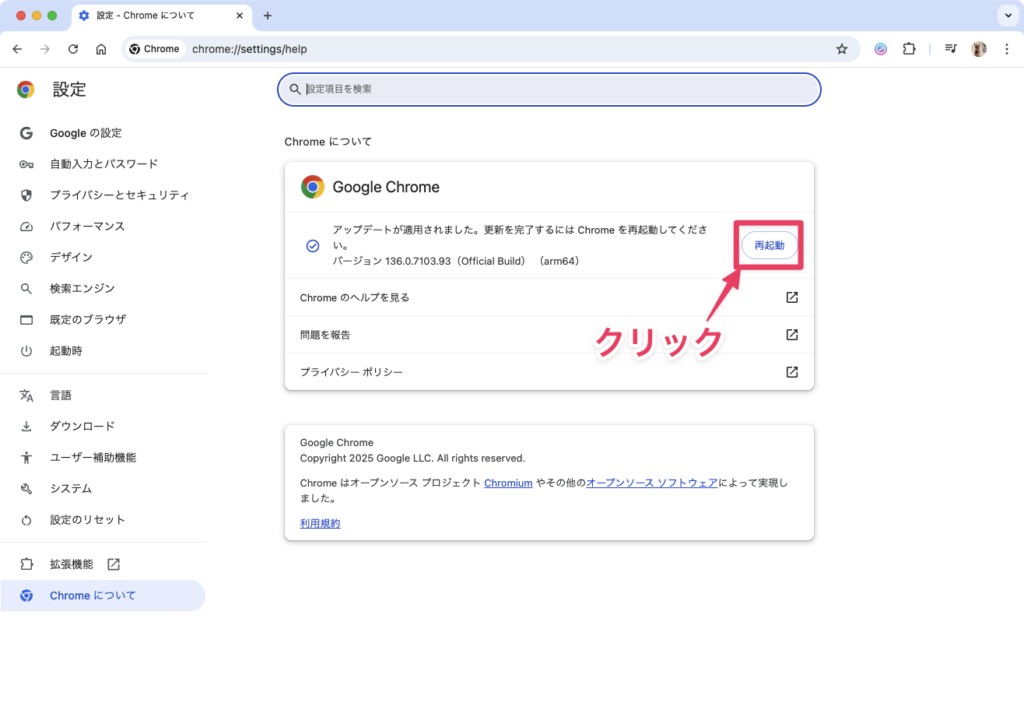The width and height of the screenshot is (1024, 710).
Task: Click the Copyright 2025 Google LLC text
Action: [412, 459]
